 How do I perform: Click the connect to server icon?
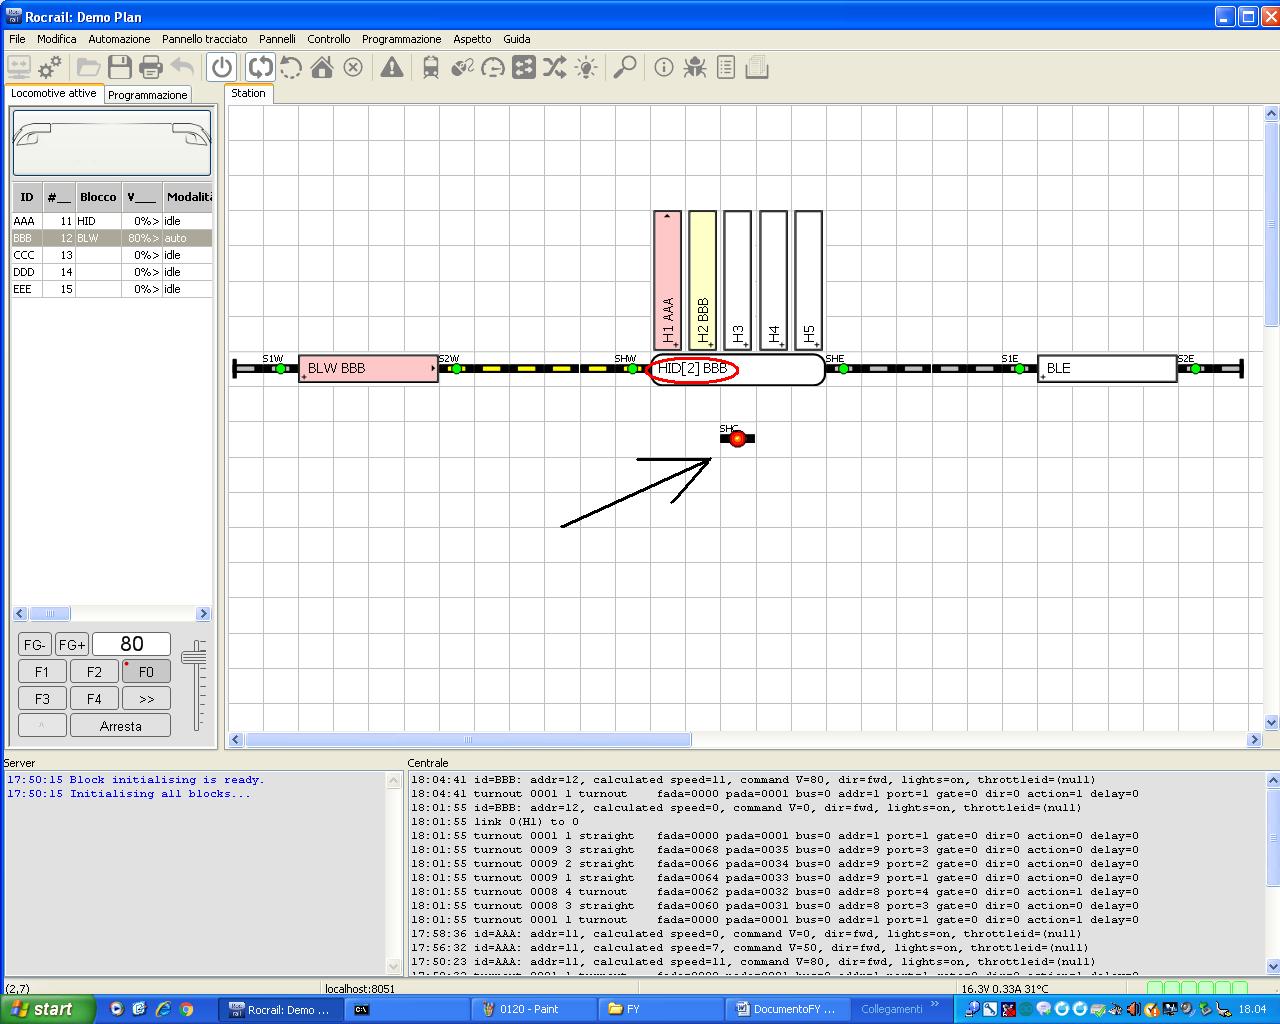point(18,67)
